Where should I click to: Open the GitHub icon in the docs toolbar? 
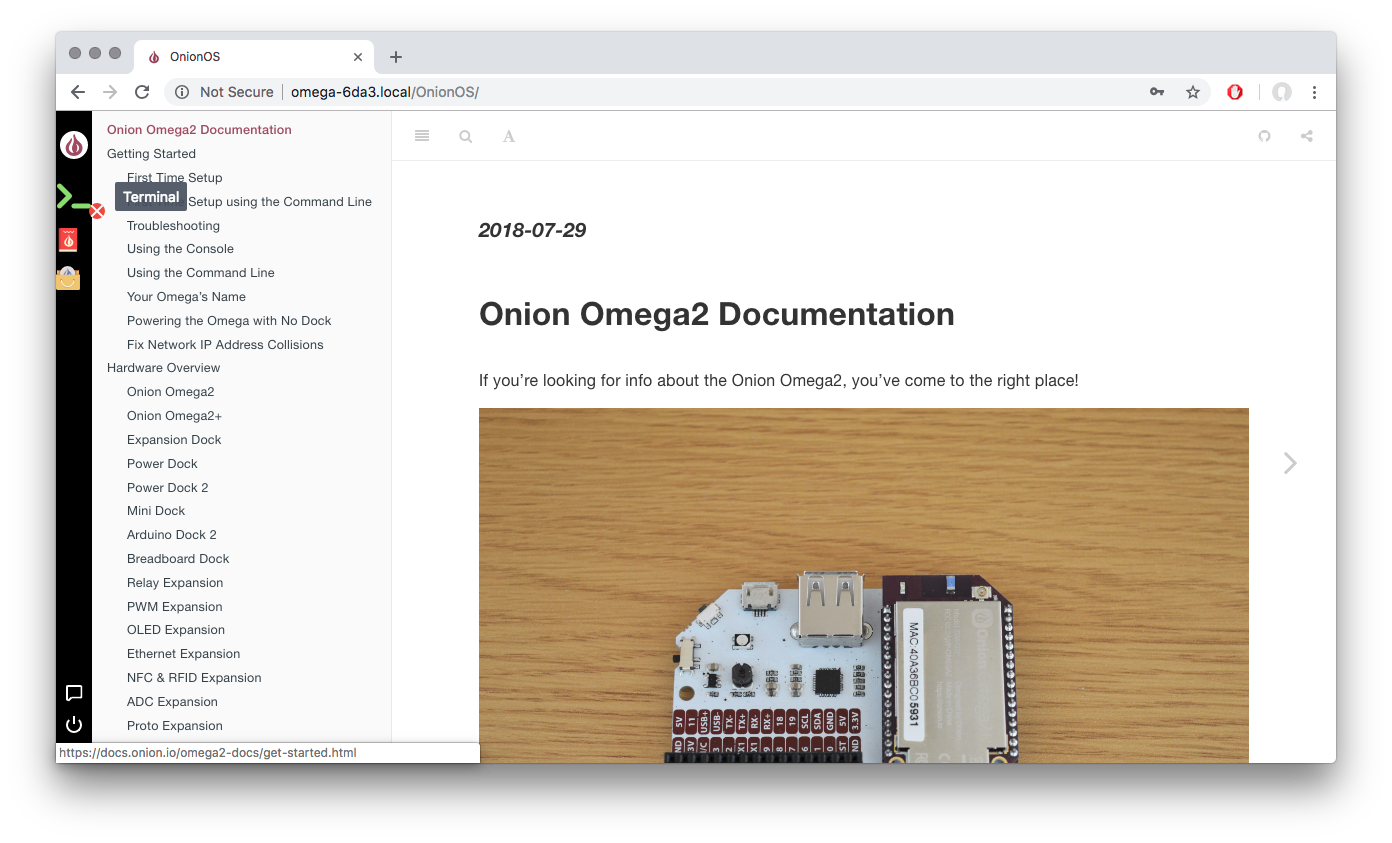1264,136
